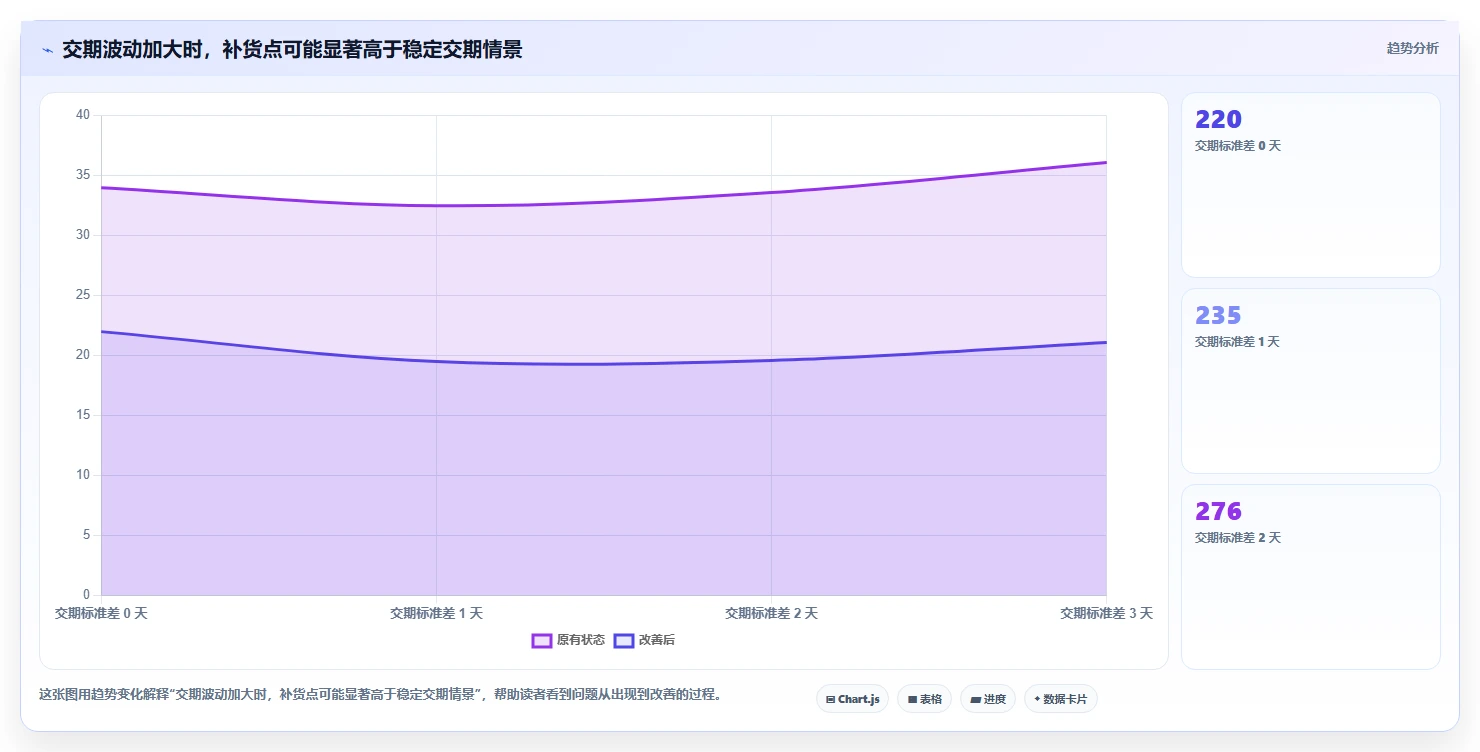Click the blue 改善后 legend swatch
The image size is (1480, 752).
[624, 640]
